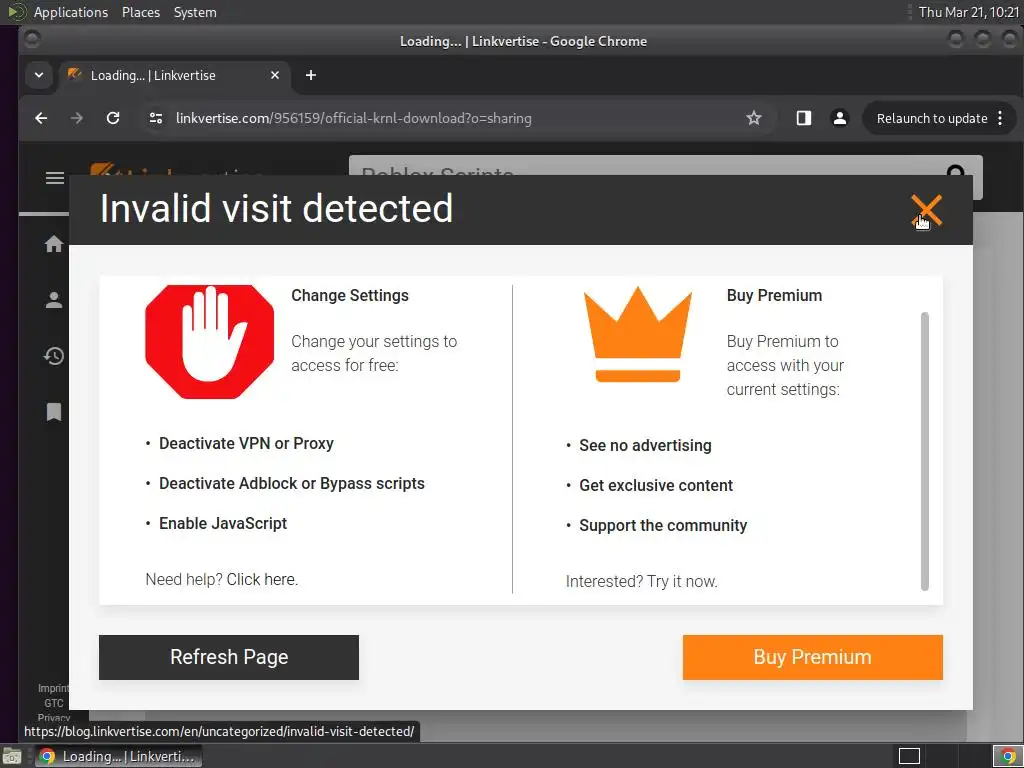Bookmark this page with the star icon
The image size is (1024, 768).
coord(754,118)
